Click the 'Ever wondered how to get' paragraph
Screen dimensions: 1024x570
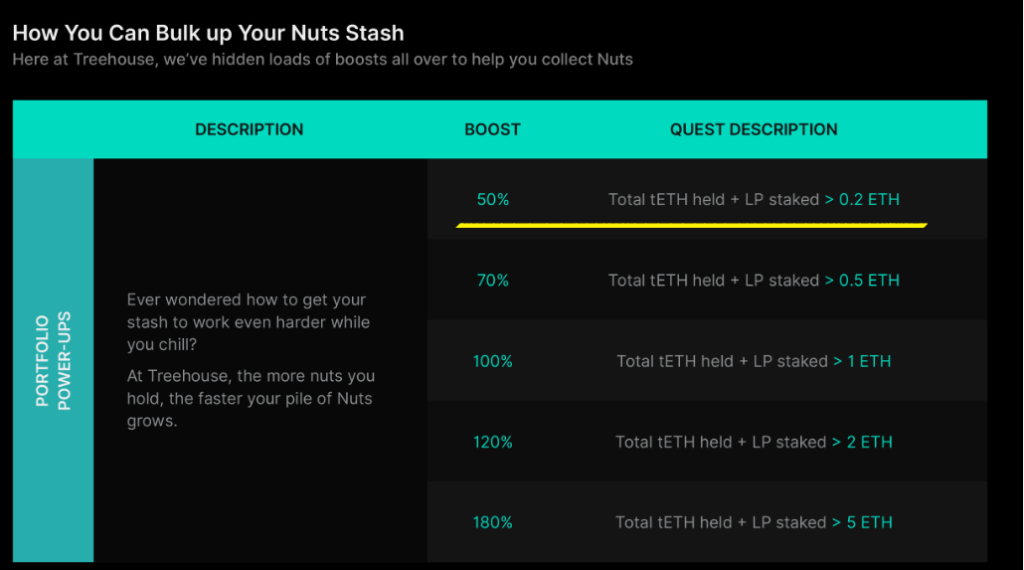248,322
